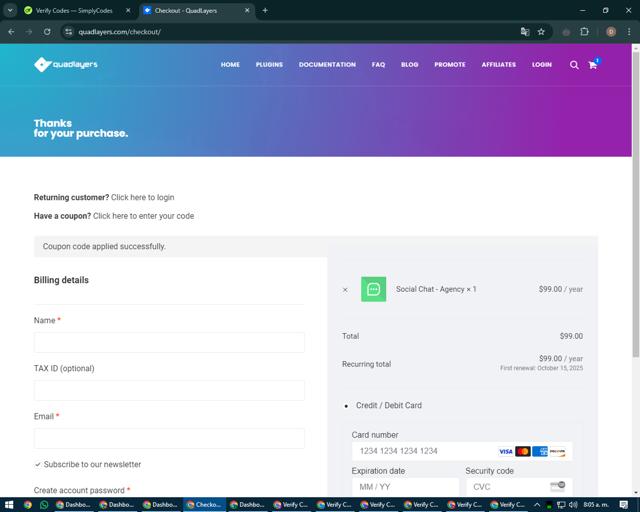Go back using the browser back arrow
This screenshot has width=640, height=512.
[x=11, y=31]
